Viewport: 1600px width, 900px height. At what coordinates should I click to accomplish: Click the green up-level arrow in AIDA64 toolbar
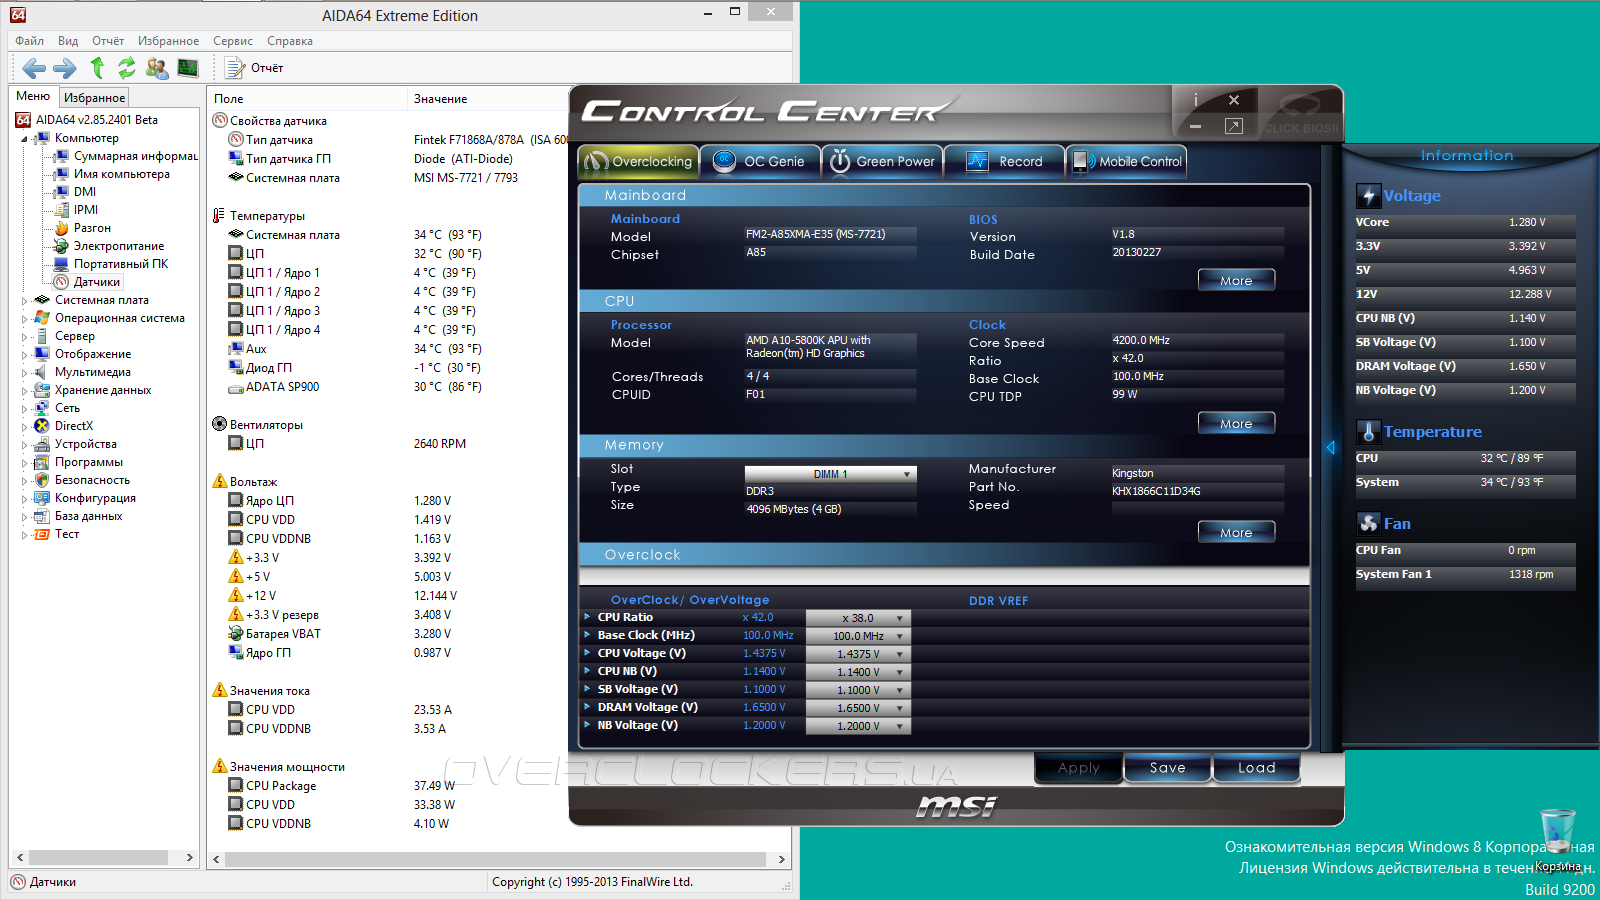(97, 68)
